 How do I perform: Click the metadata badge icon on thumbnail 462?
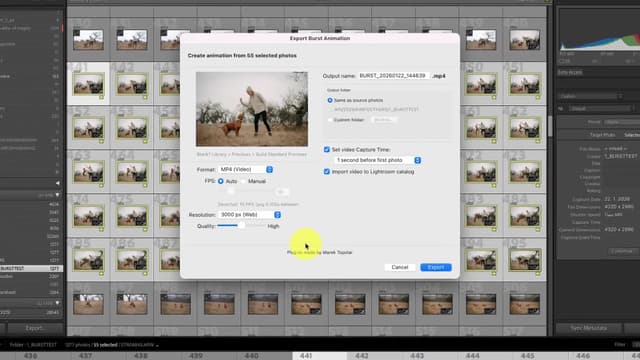pos(538,142)
